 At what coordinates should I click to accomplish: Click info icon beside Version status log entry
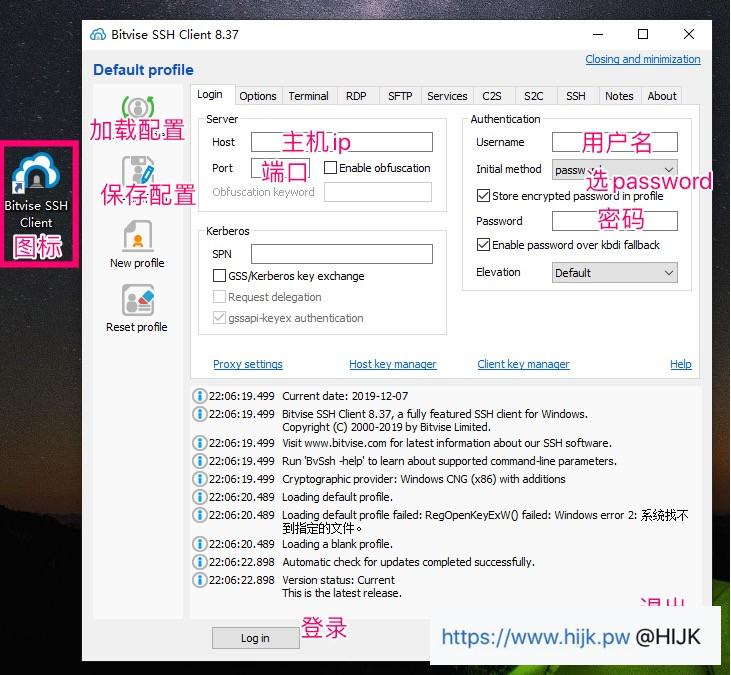tap(199, 580)
